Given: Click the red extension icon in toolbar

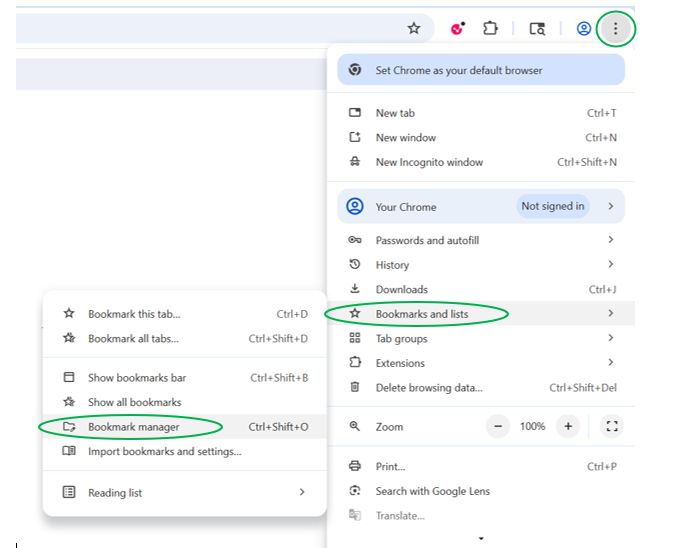Looking at the screenshot, I should [458, 28].
